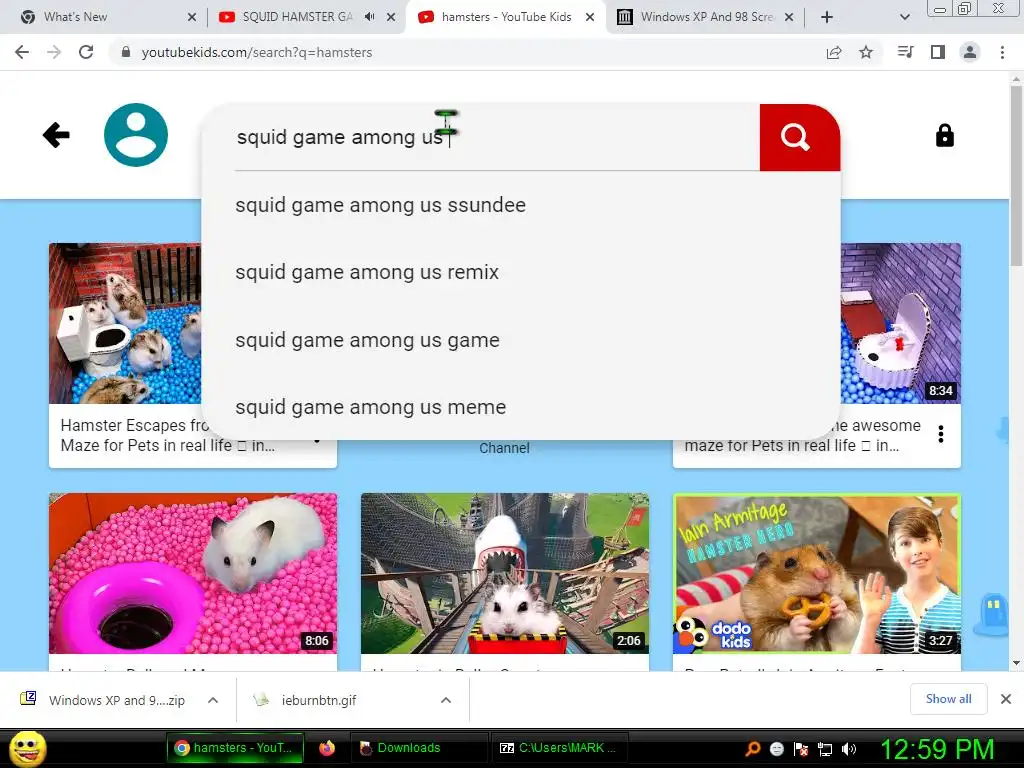Open hamsters - YouT... taskbar button
The image size is (1024, 768).
point(235,748)
